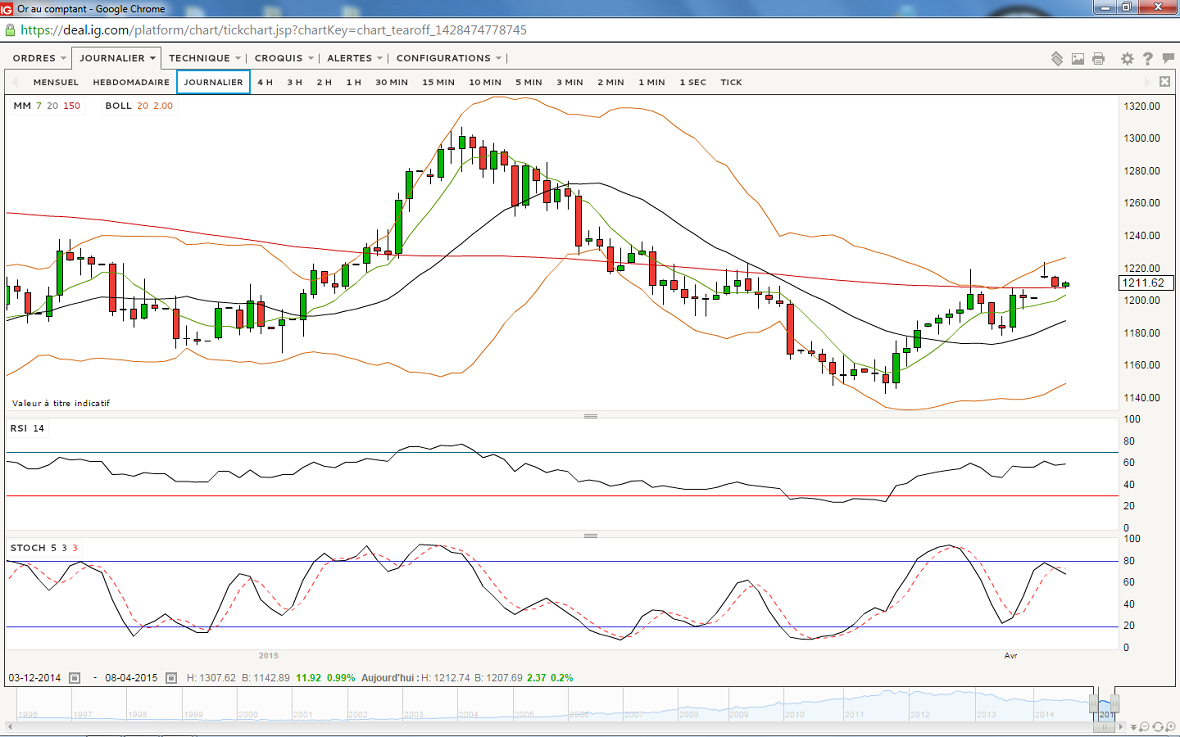Expand the CONFIGURATIONS dropdown
Screen dimensions: 1180x737
449,58
